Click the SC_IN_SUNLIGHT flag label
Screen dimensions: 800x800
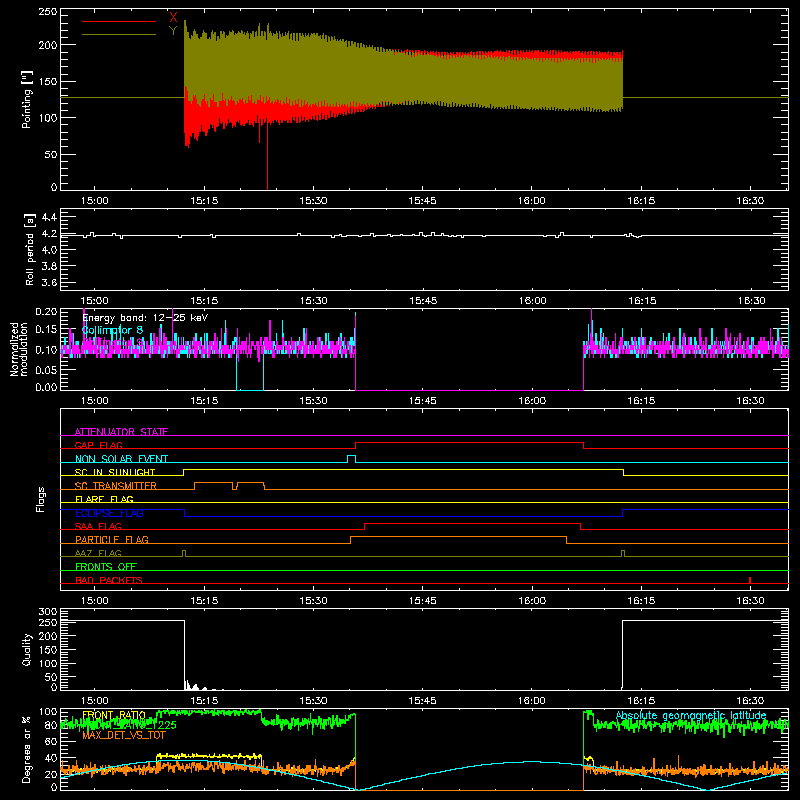tap(115, 472)
